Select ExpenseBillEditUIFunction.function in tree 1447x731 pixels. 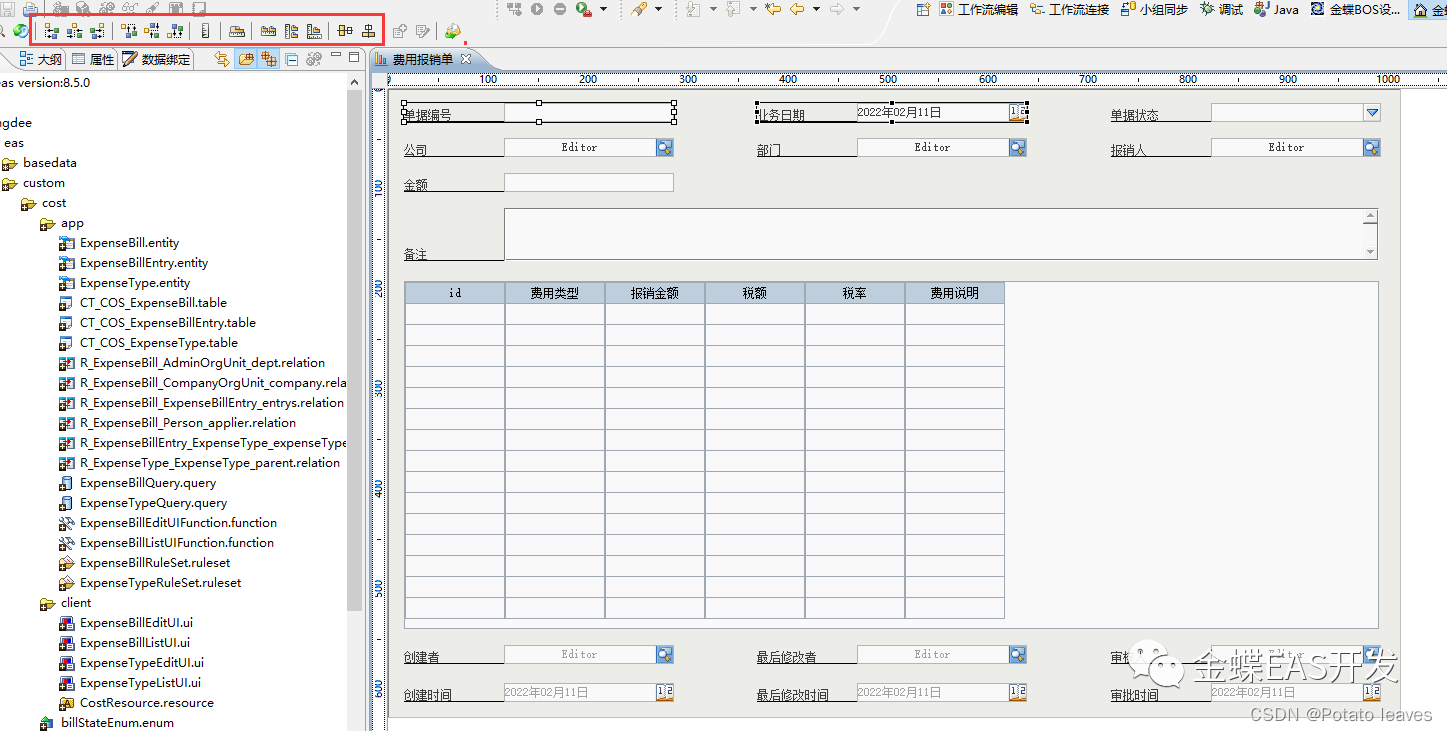click(178, 523)
